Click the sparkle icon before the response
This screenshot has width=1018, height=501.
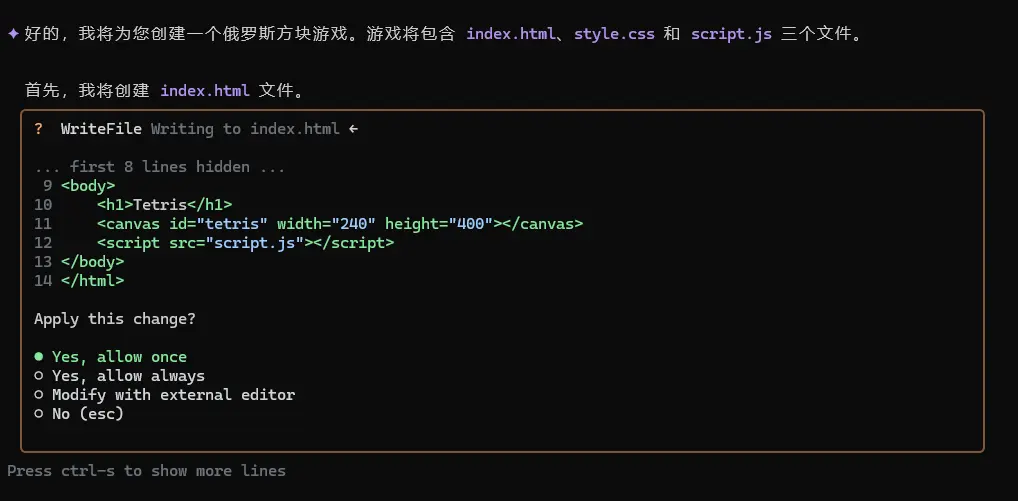click(x=13, y=34)
